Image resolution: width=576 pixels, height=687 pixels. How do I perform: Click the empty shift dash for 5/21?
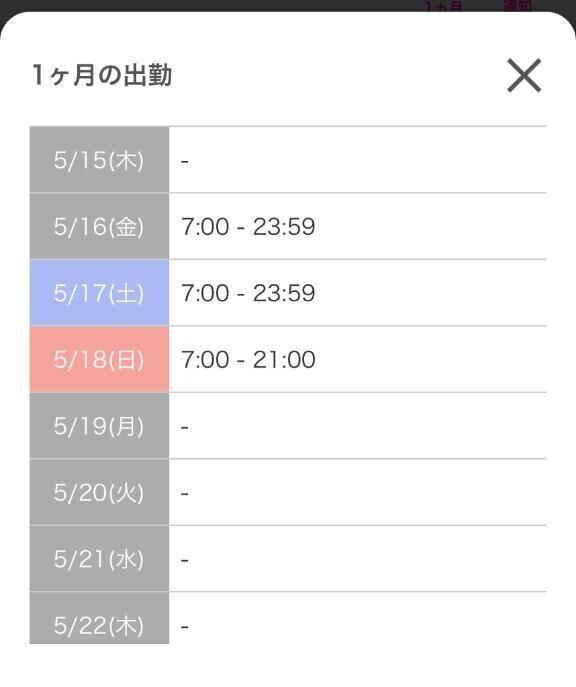coord(185,560)
